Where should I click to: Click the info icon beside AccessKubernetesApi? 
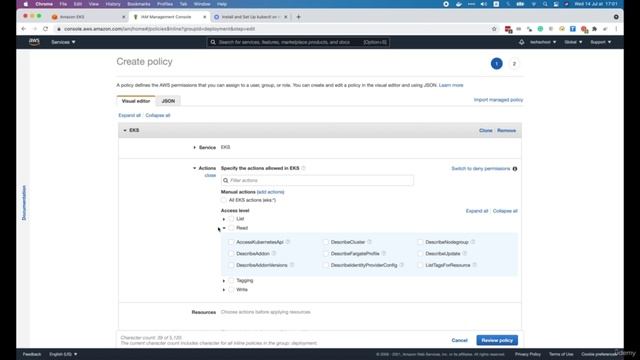(x=288, y=242)
